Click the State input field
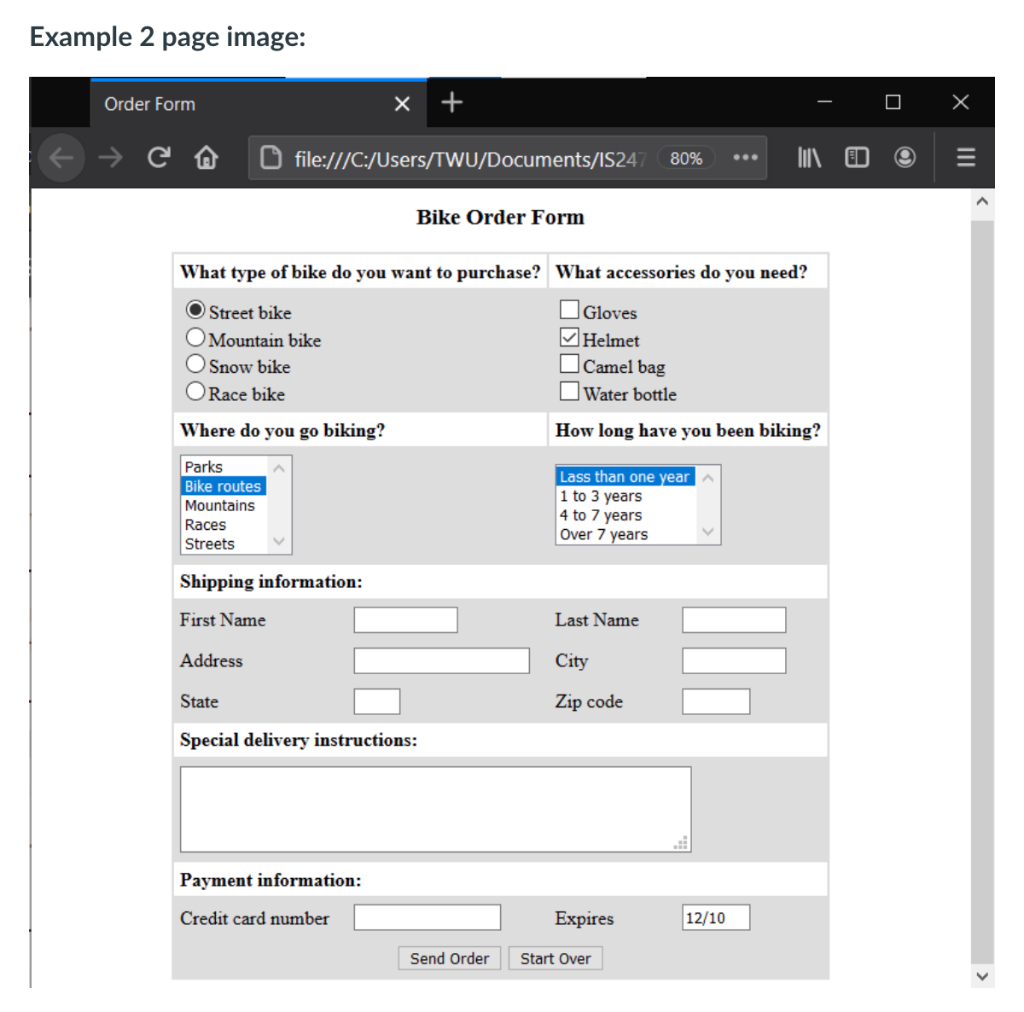 [377, 701]
